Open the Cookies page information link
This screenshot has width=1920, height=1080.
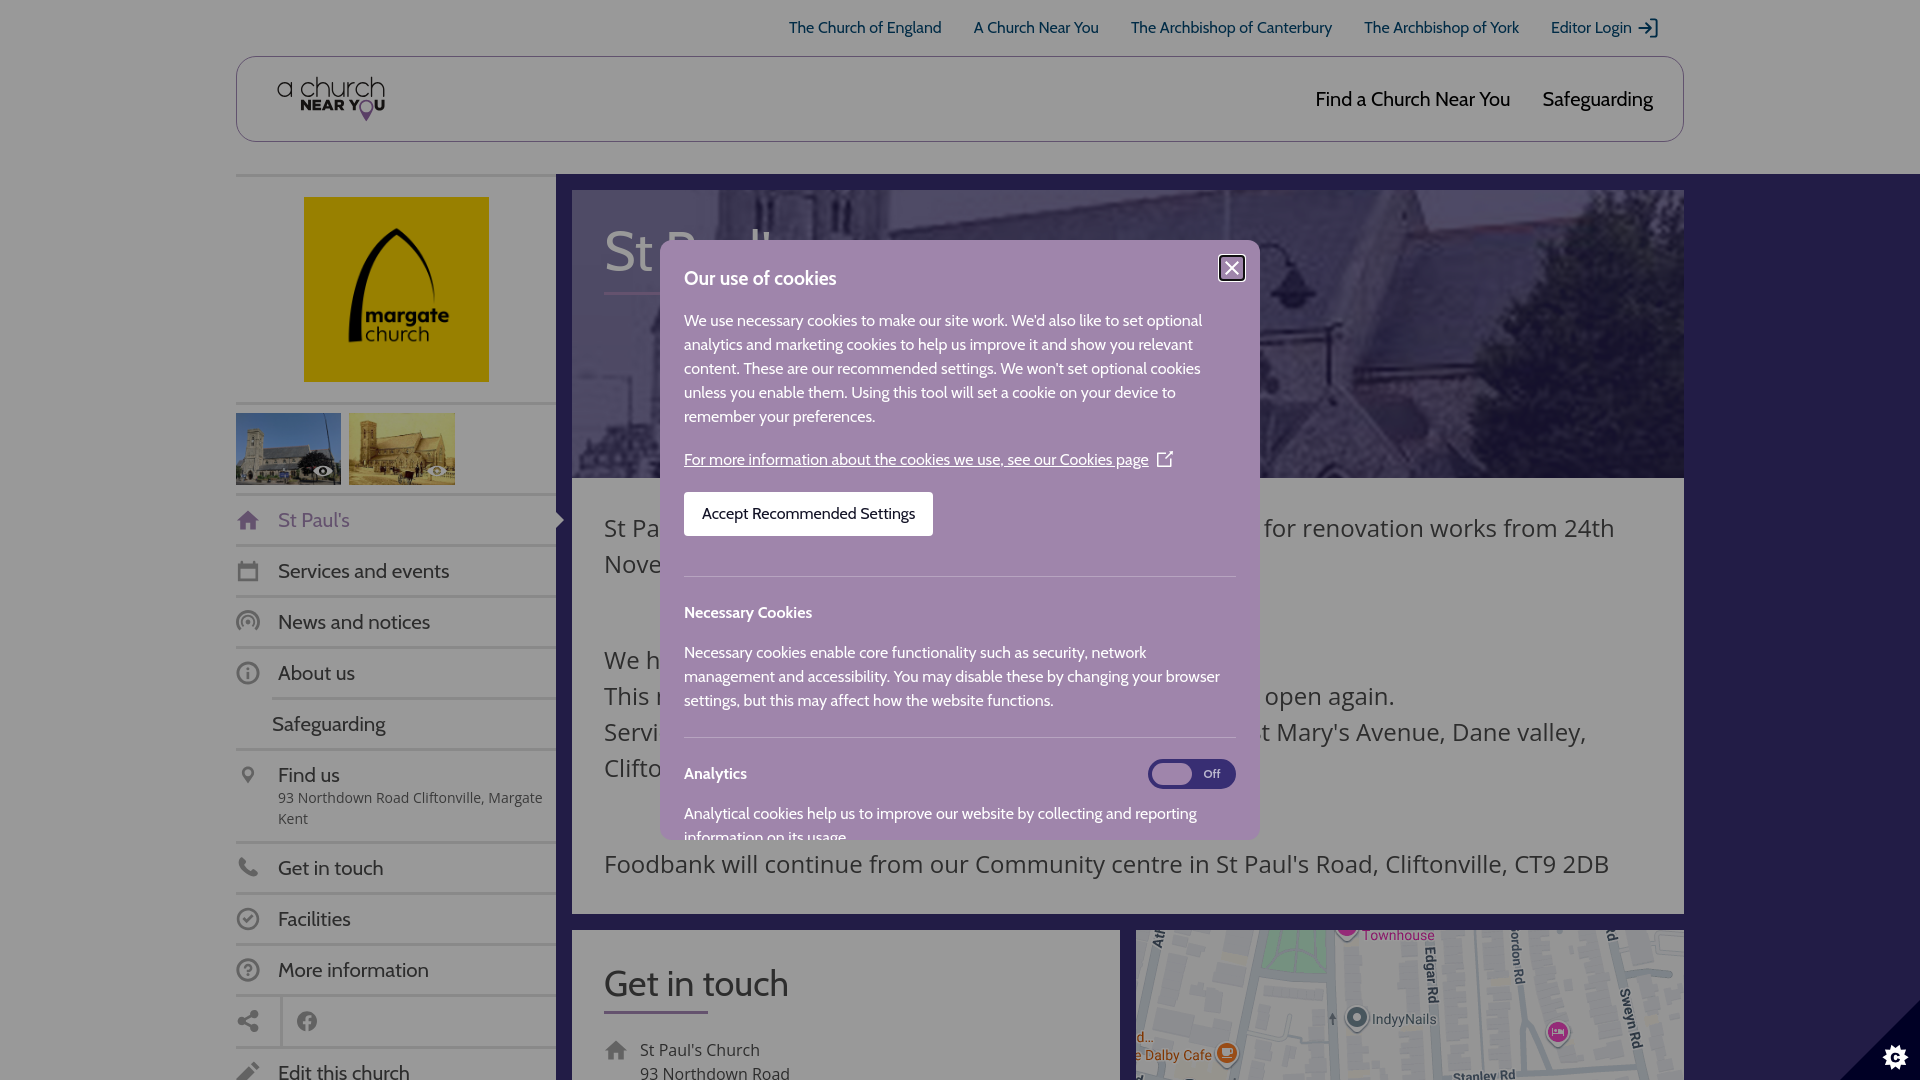pos(916,460)
